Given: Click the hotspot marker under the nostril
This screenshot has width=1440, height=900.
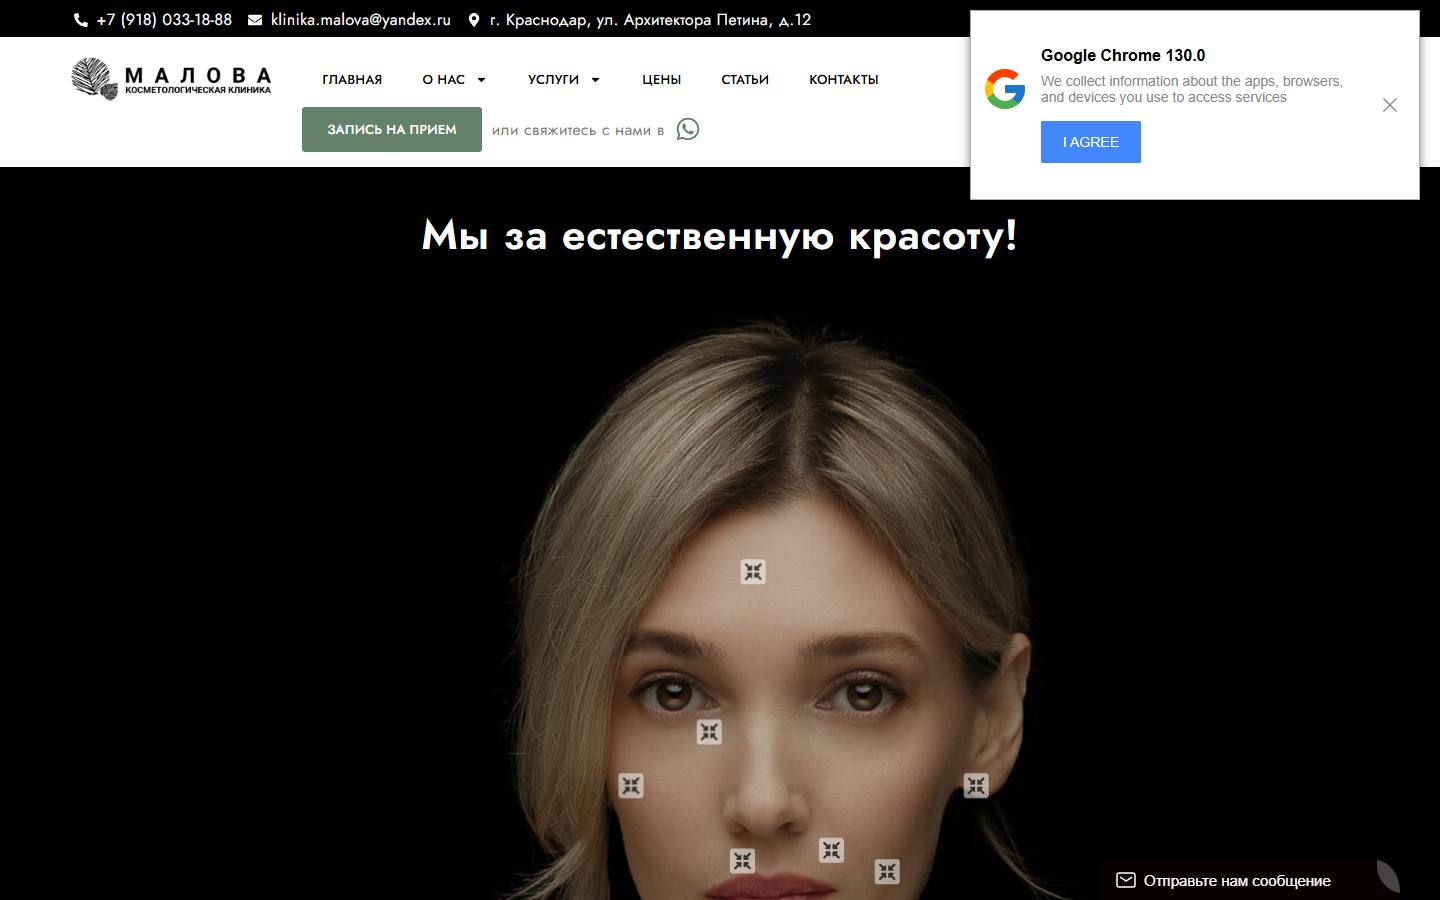Looking at the screenshot, I should click(x=831, y=850).
